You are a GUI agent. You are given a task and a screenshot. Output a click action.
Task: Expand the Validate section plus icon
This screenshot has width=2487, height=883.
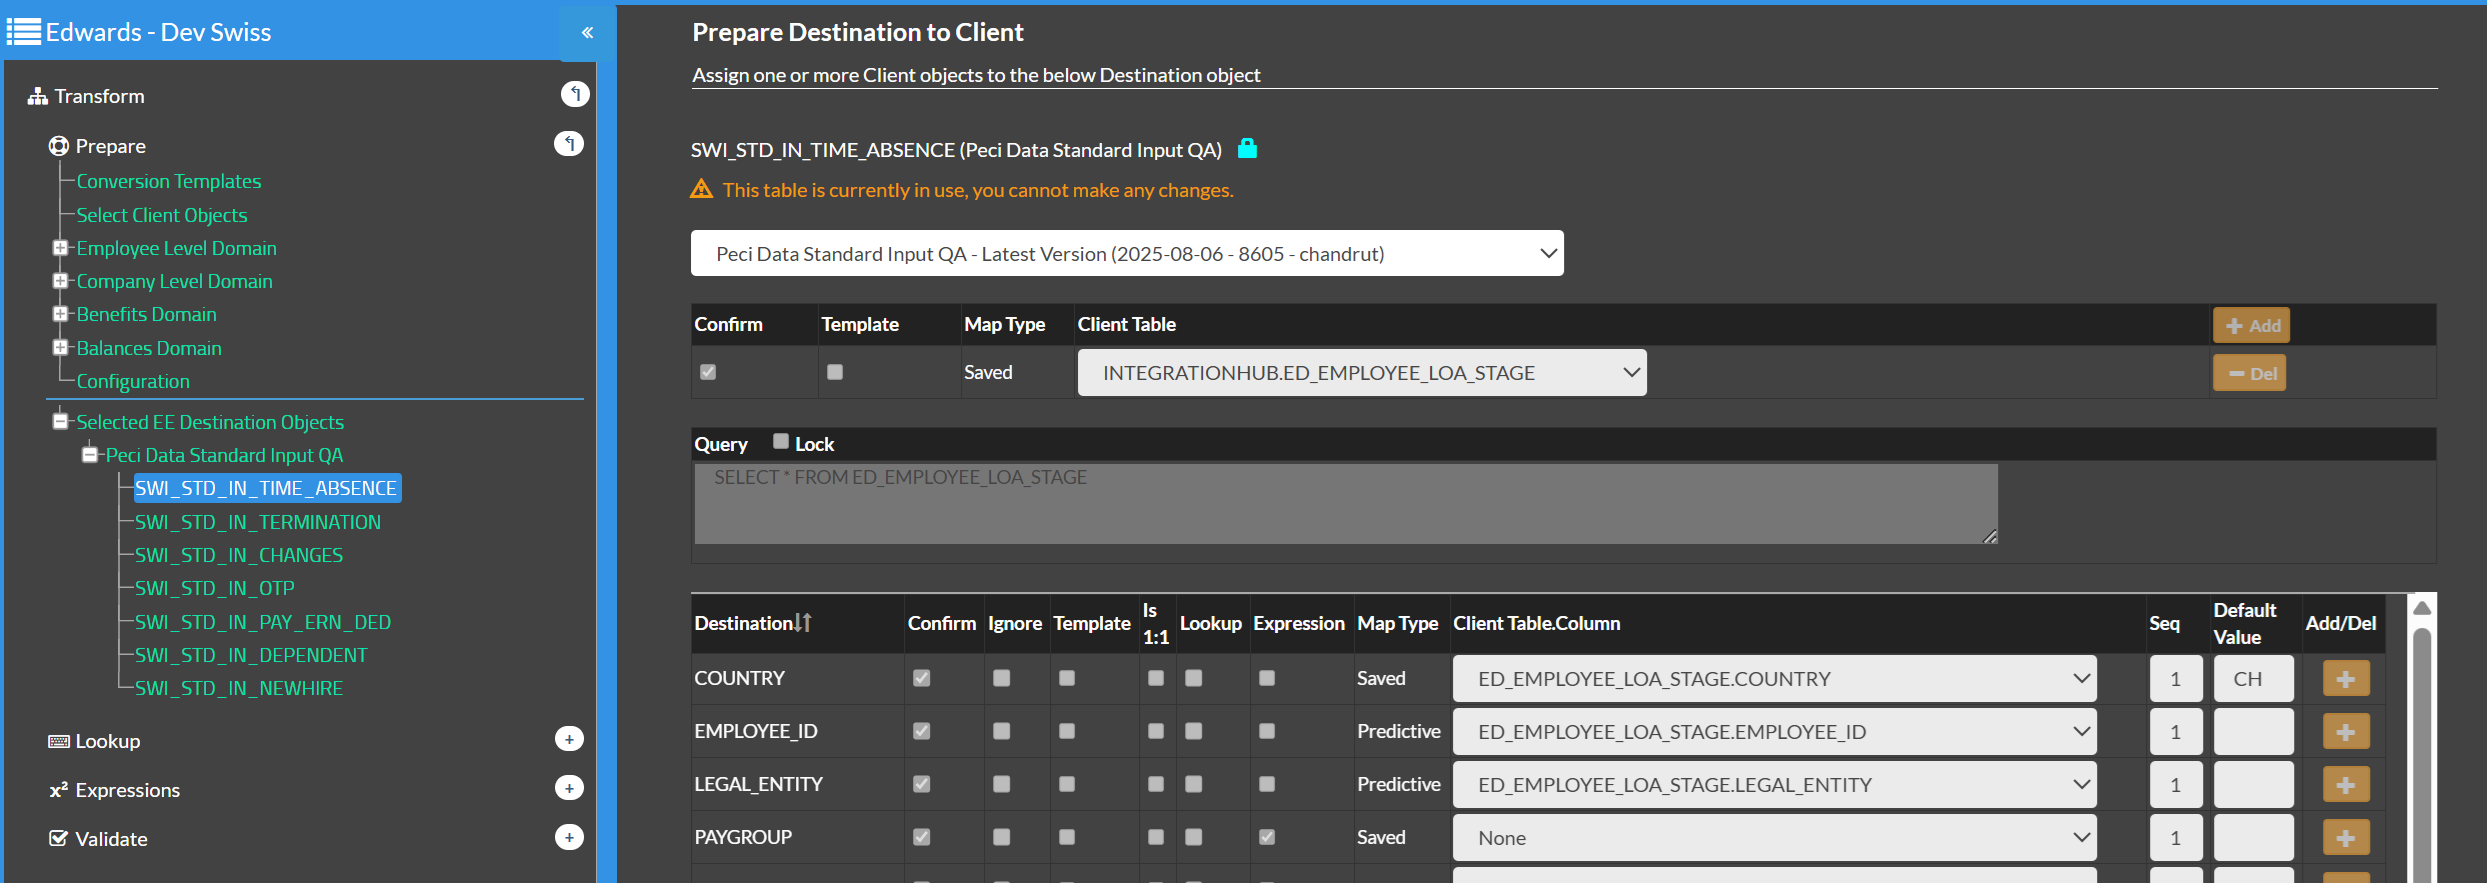[x=569, y=838]
